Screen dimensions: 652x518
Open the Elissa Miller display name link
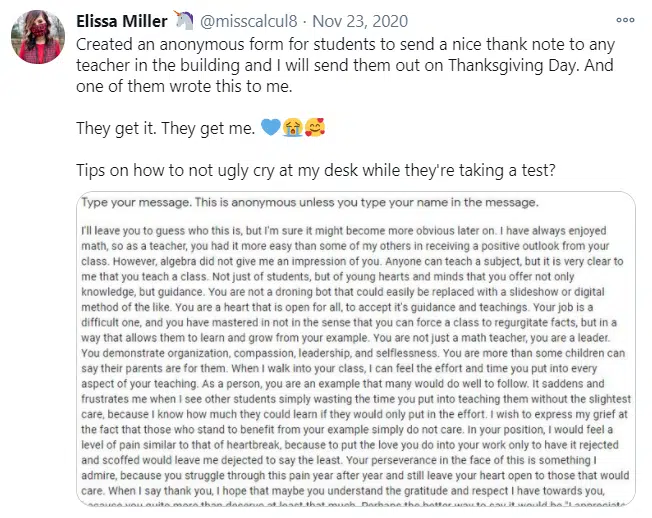(x=122, y=21)
